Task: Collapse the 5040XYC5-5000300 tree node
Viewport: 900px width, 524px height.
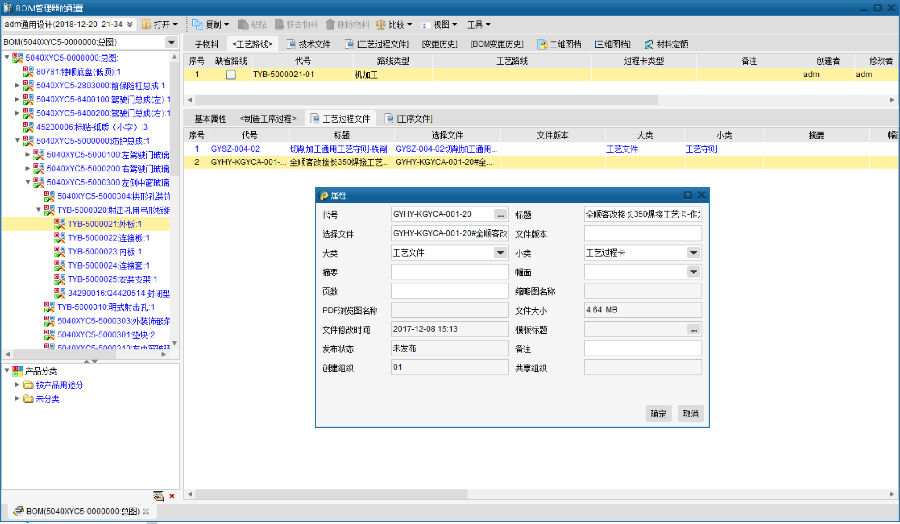Action: tap(28, 183)
